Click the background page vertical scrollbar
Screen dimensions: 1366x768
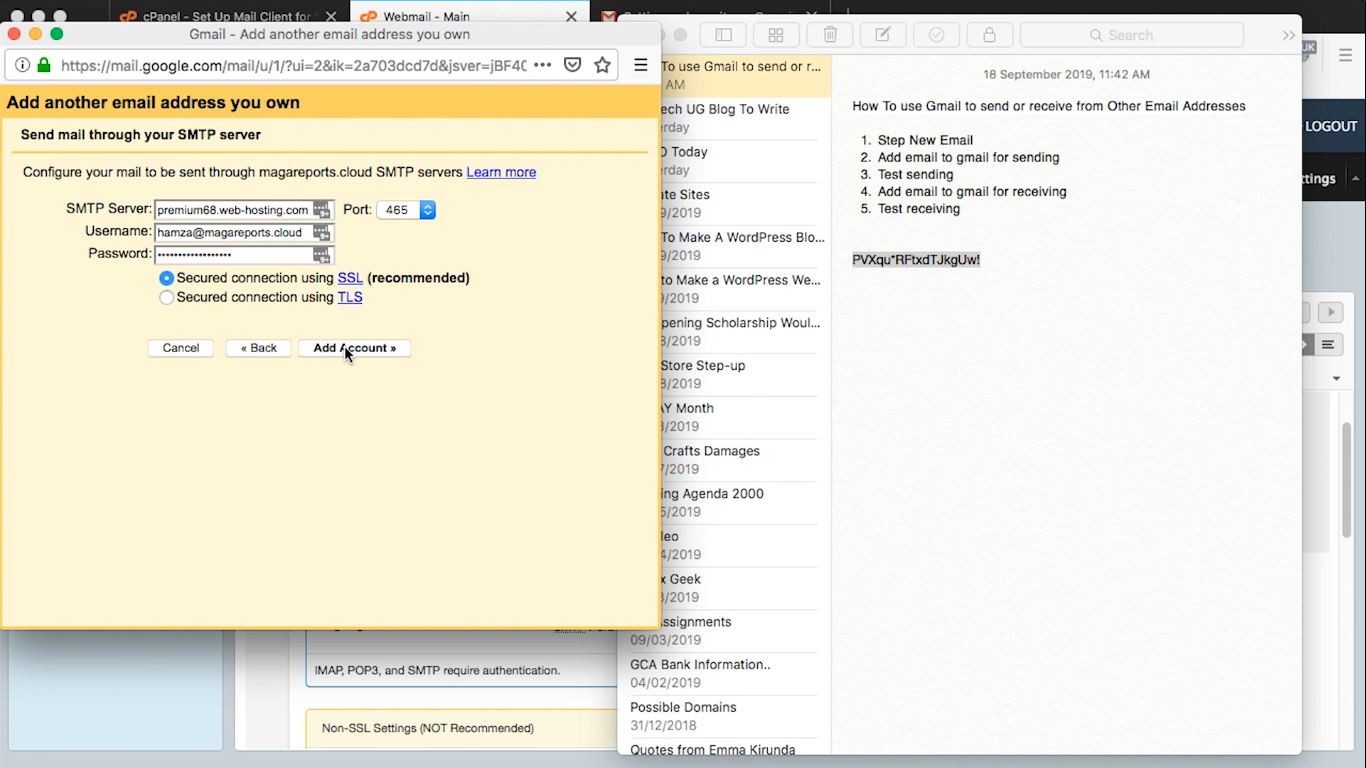coord(1346,480)
